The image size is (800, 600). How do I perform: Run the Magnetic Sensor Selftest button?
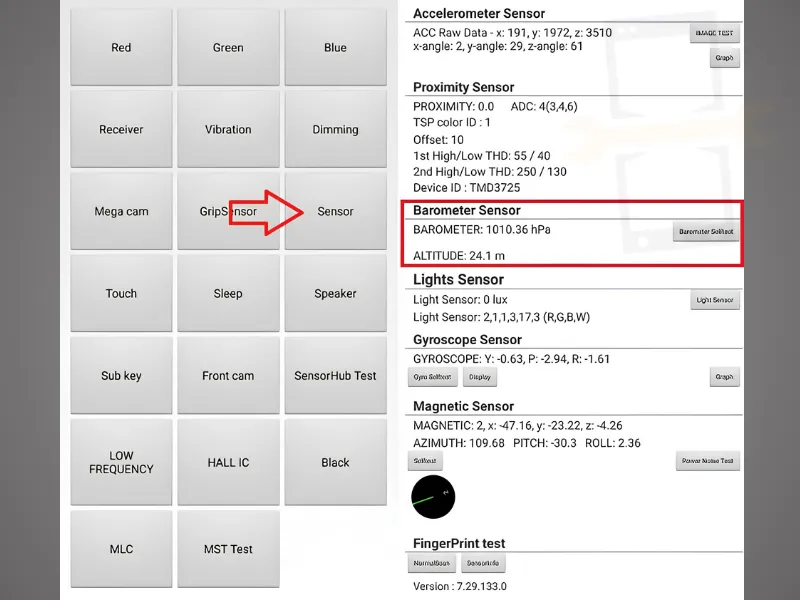tap(425, 461)
